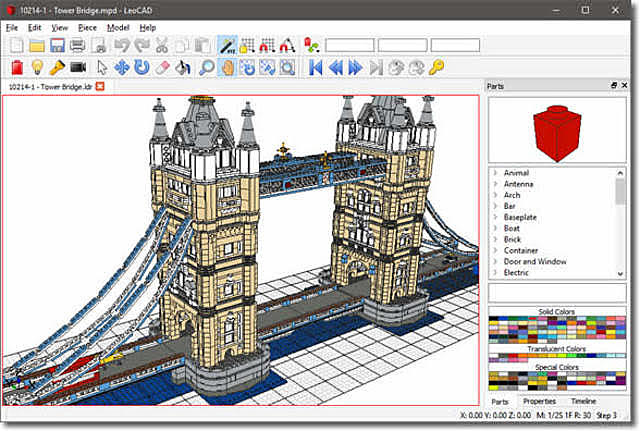Expand the Bar parts category
The width and height of the screenshot is (640, 431).
(x=495, y=206)
